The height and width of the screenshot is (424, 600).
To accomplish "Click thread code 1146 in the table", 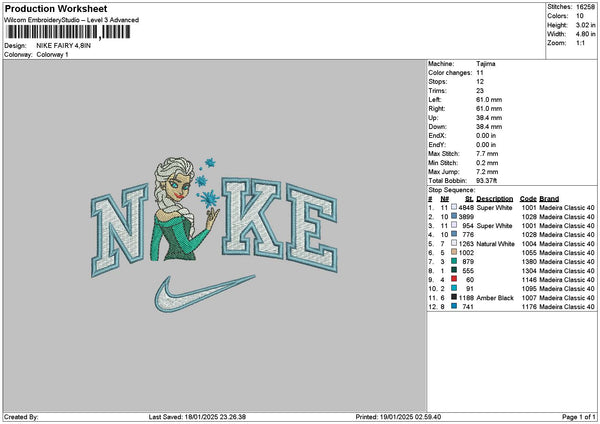I will click(529, 280).
